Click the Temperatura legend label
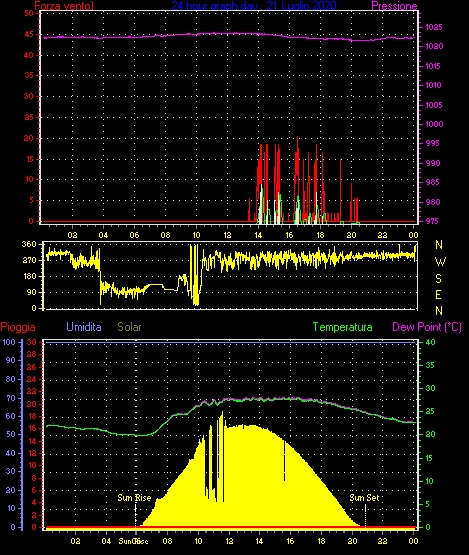Screen dimensions: 469x555 (x=342, y=327)
